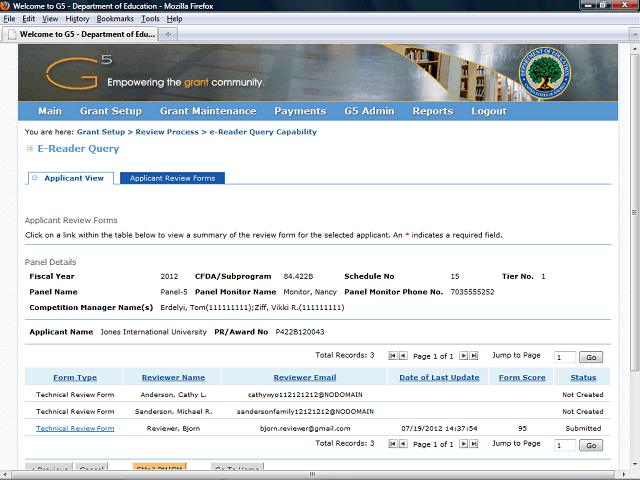This screenshot has height=480, width=640.
Task: Click panel monitor phone number 7035555252
Action: [472, 292]
